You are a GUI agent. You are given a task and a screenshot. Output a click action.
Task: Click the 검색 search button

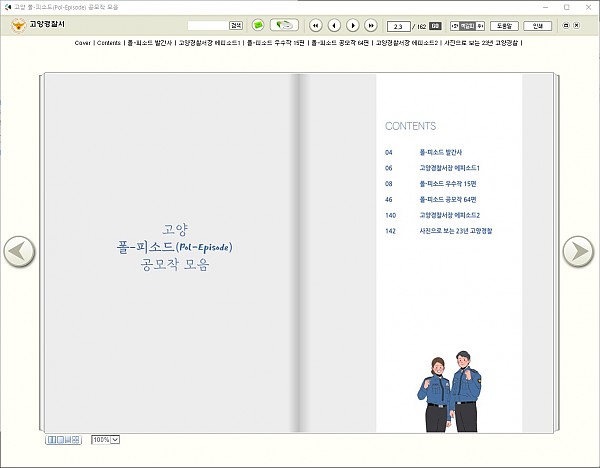tap(236, 26)
